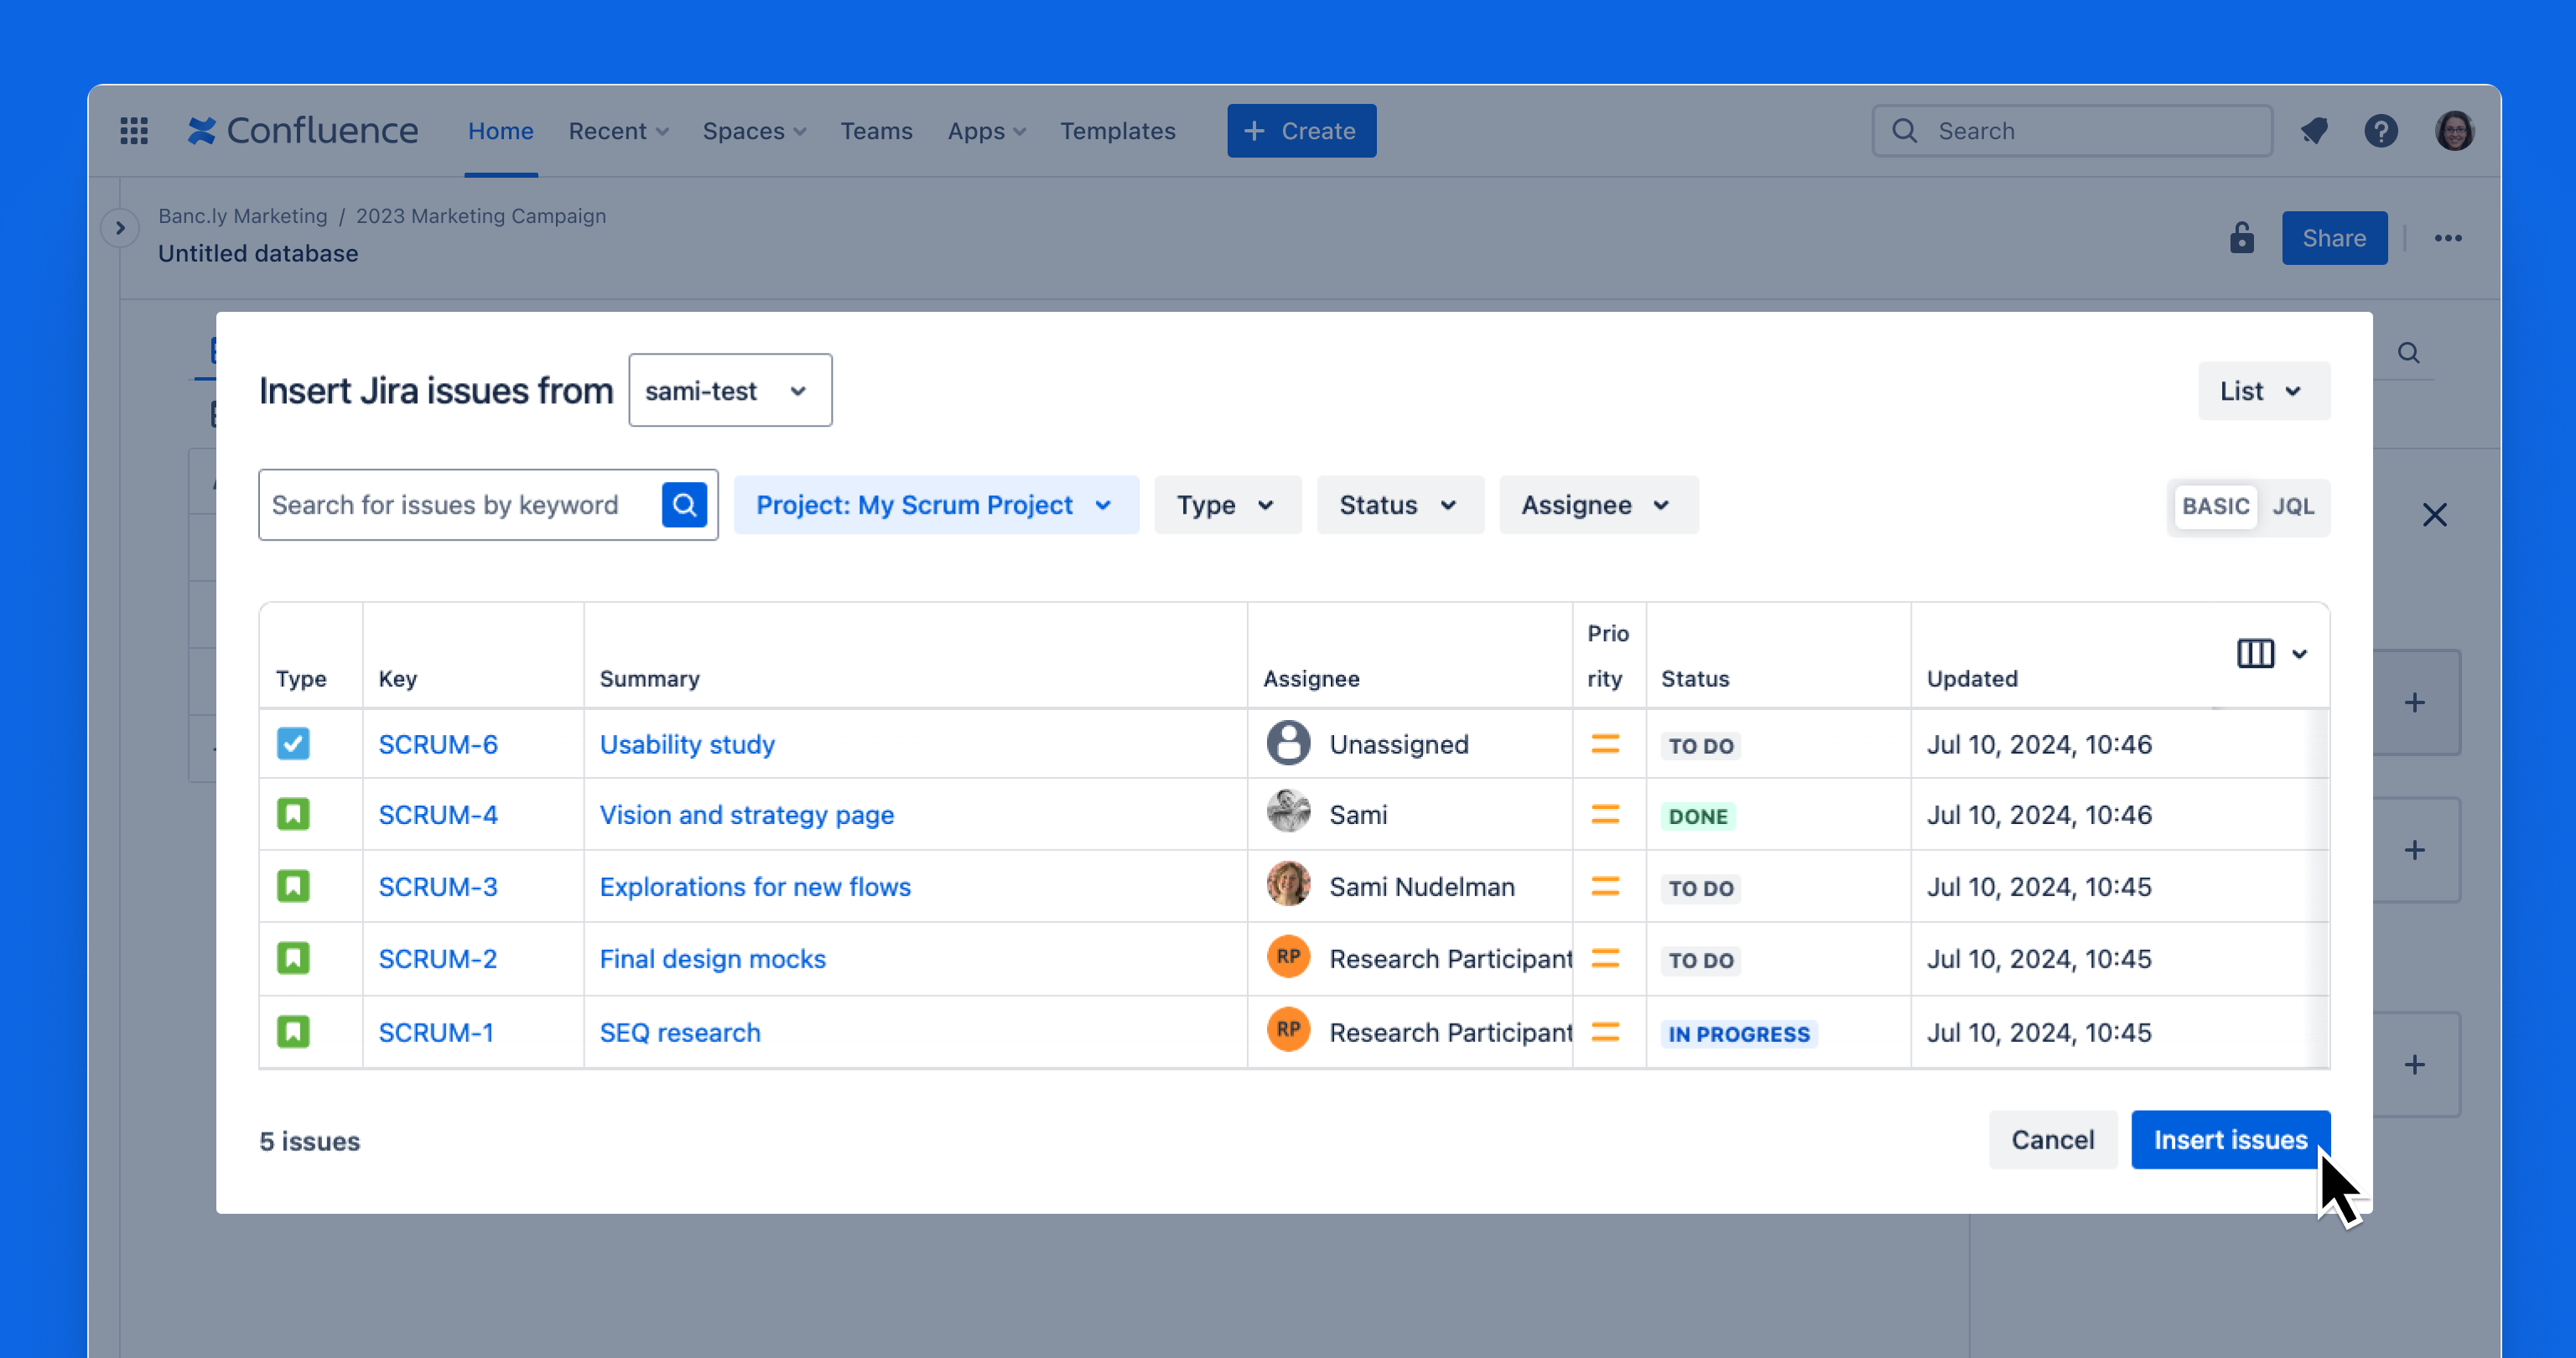Image resolution: width=2576 pixels, height=1358 pixels.
Task: Switch query mode to JQL
Action: [x=2293, y=506]
